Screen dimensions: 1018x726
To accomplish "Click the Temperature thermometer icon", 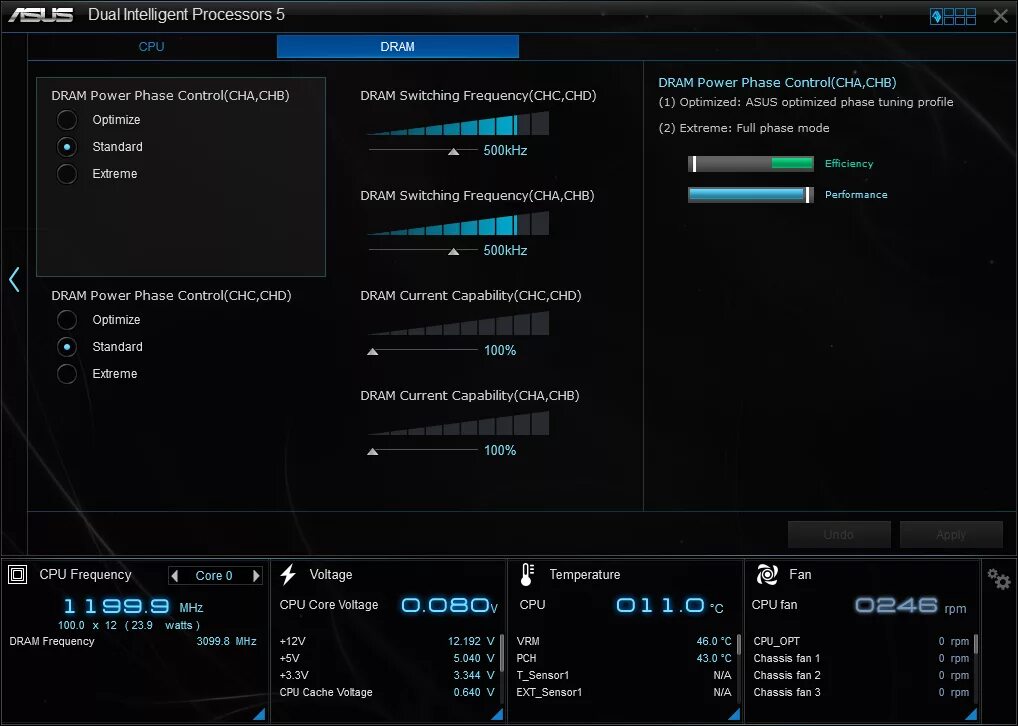I will point(527,575).
